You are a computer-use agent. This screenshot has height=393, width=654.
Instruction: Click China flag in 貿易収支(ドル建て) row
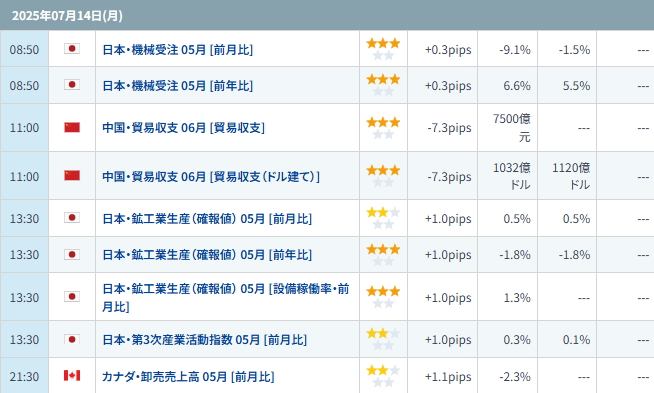[72, 175]
